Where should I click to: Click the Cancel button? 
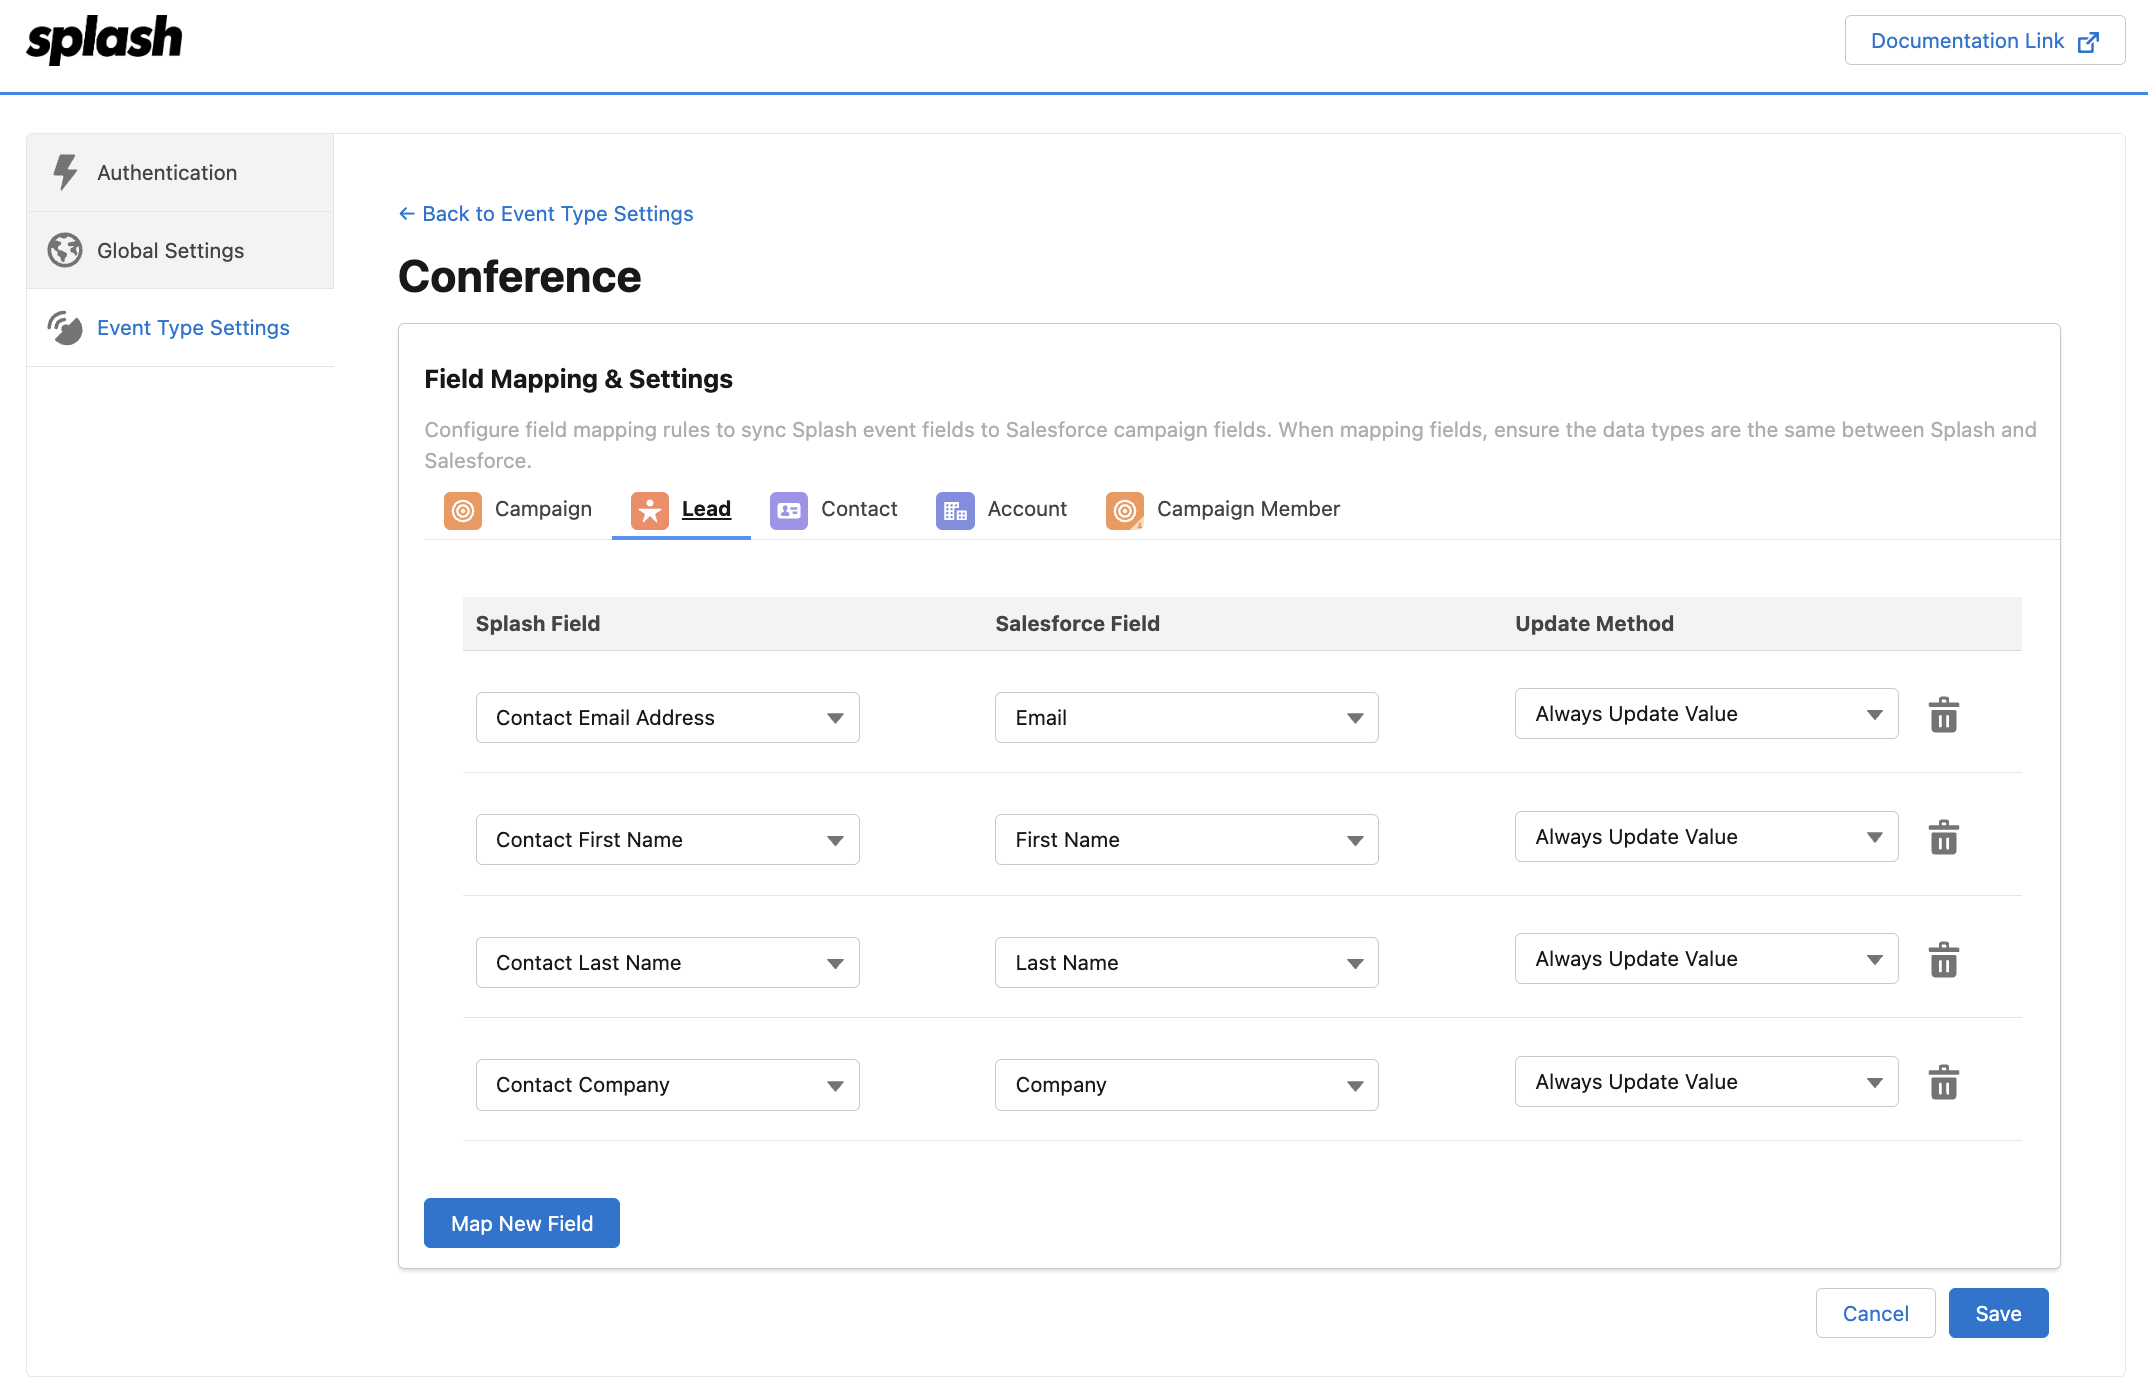pyautogui.click(x=1875, y=1313)
